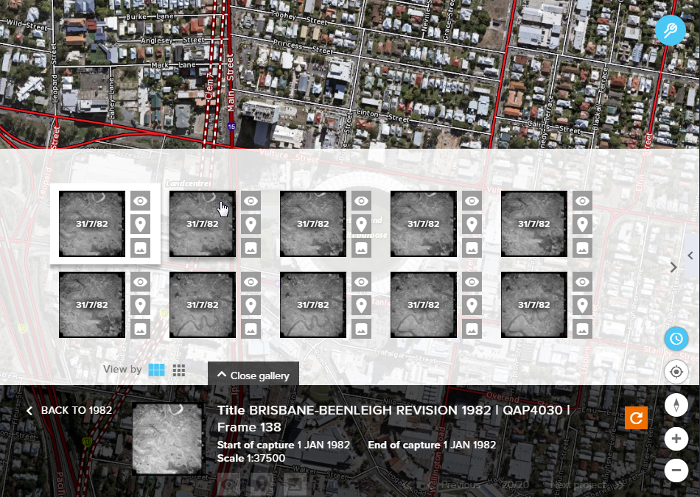Image resolution: width=700 pixels, height=497 pixels.
Task: Collapse gallery with Close gallery button
Action: tap(254, 376)
